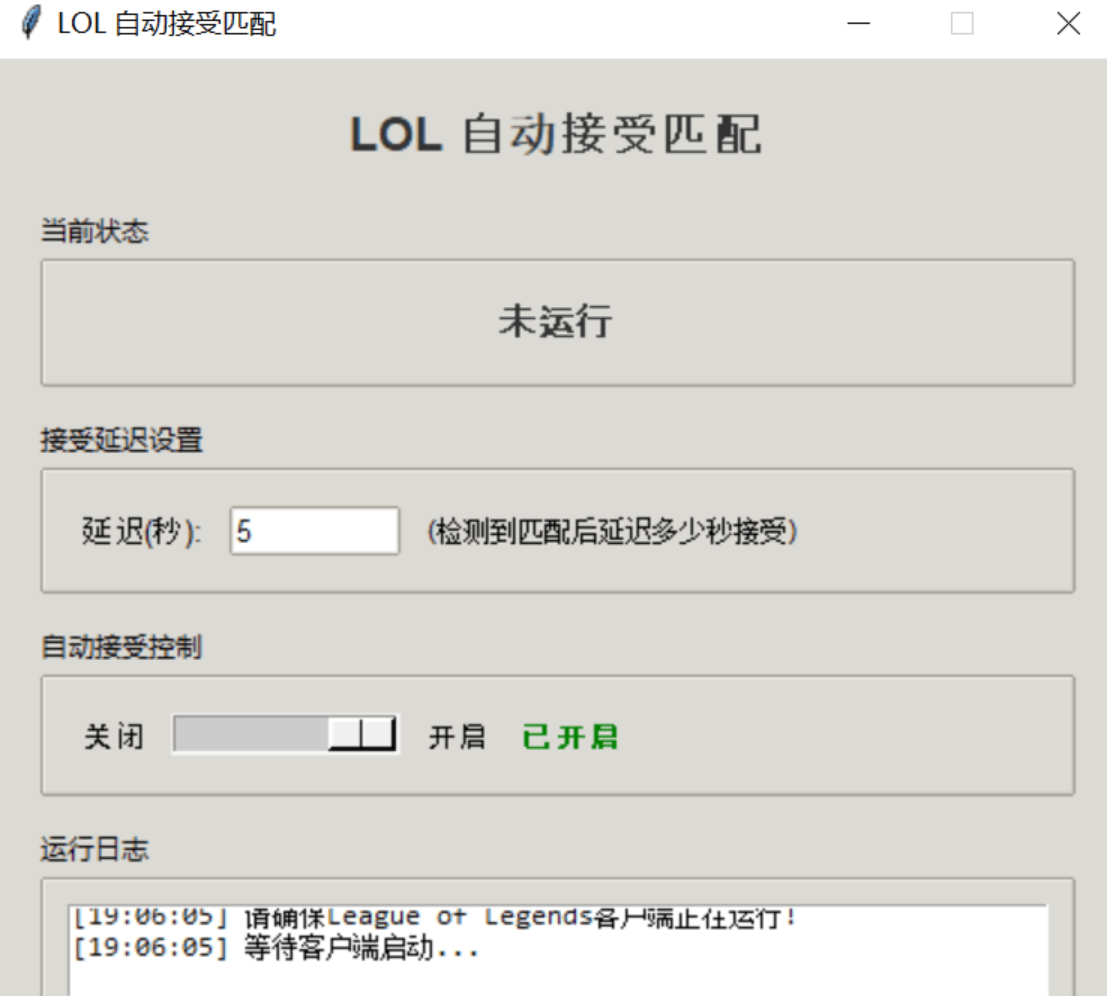Click the 当前状态 section label

[x=95, y=231]
